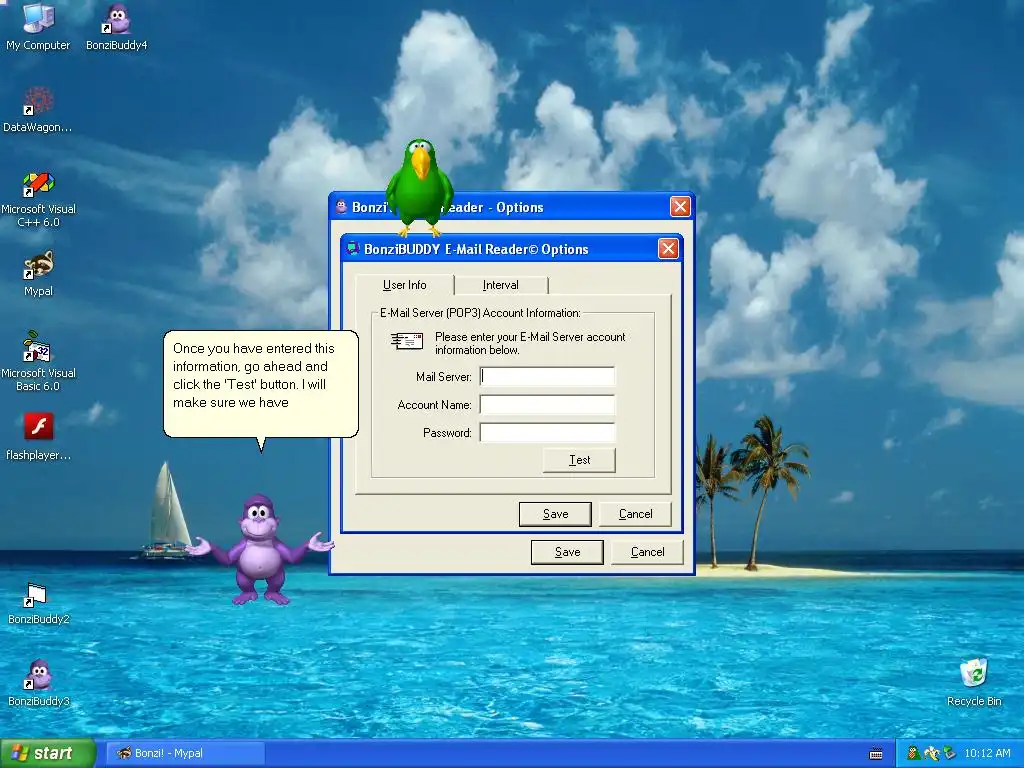This screenshot has width=1024, height=768.
Task: Click Save in the back Options window
Action: (568, 552)
